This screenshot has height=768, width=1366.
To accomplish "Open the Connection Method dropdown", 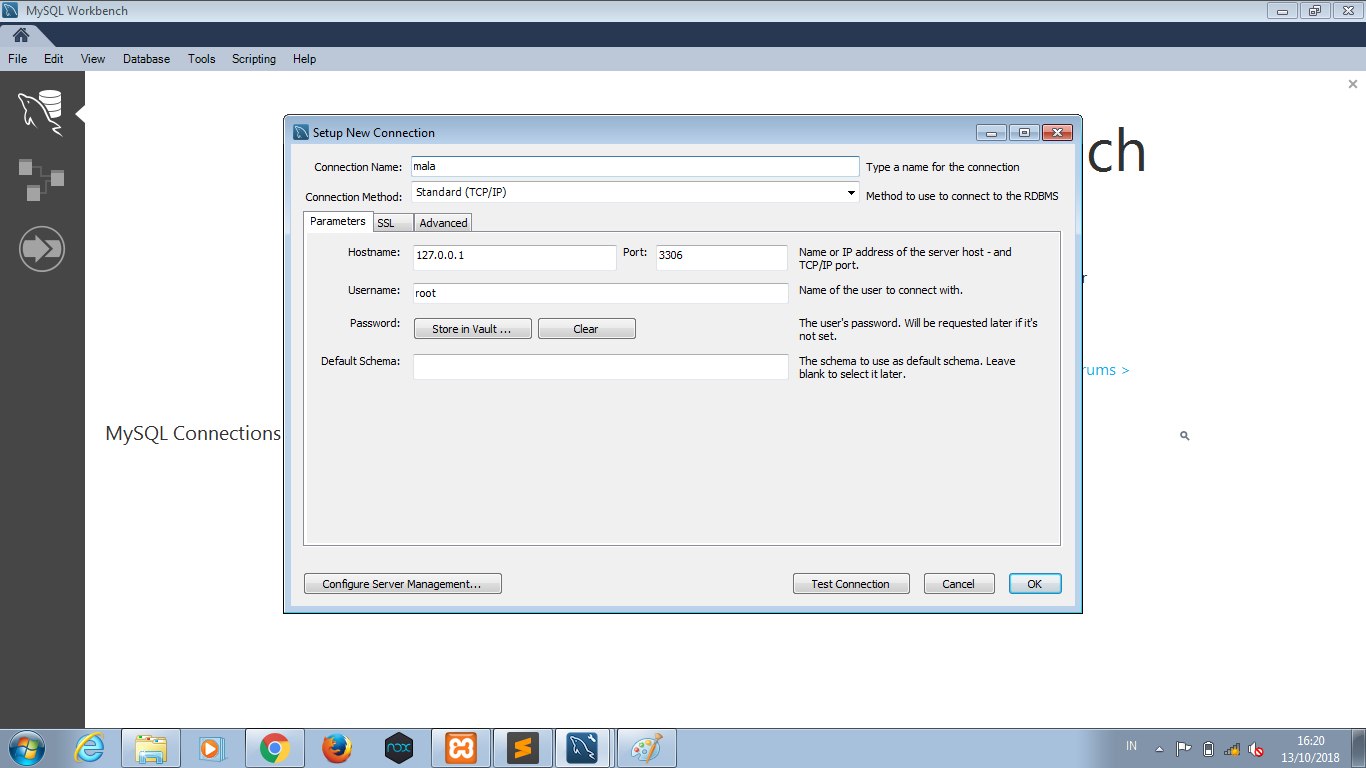I will (635, 192).
